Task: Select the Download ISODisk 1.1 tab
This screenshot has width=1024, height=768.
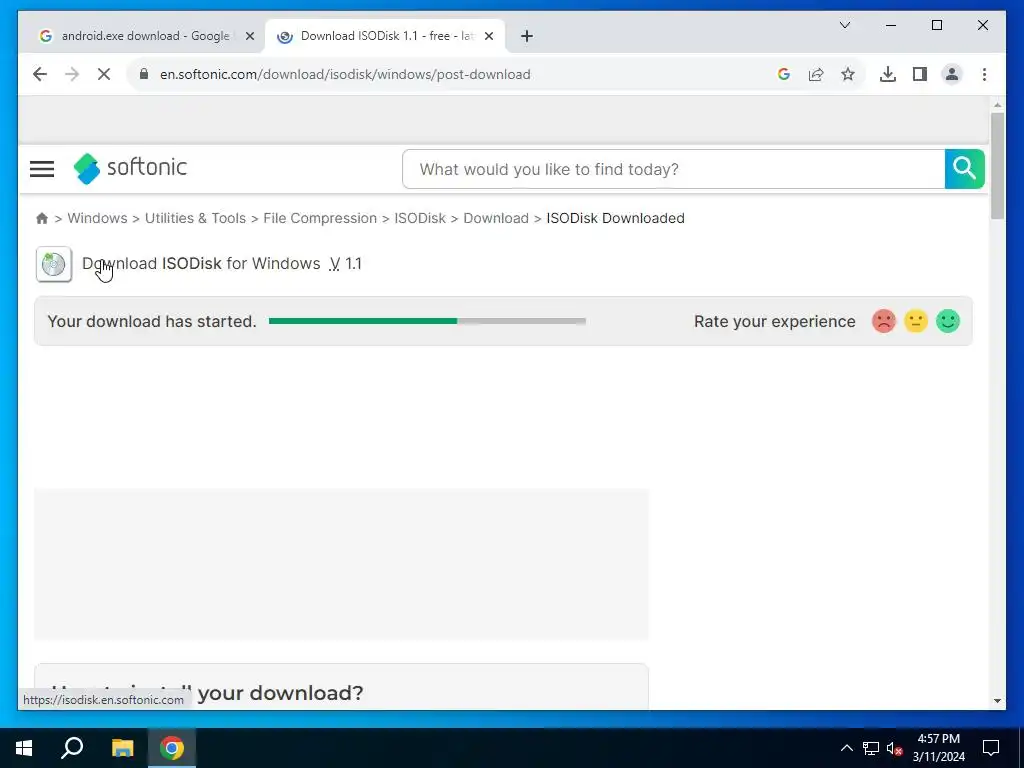Action: [384, 36]
